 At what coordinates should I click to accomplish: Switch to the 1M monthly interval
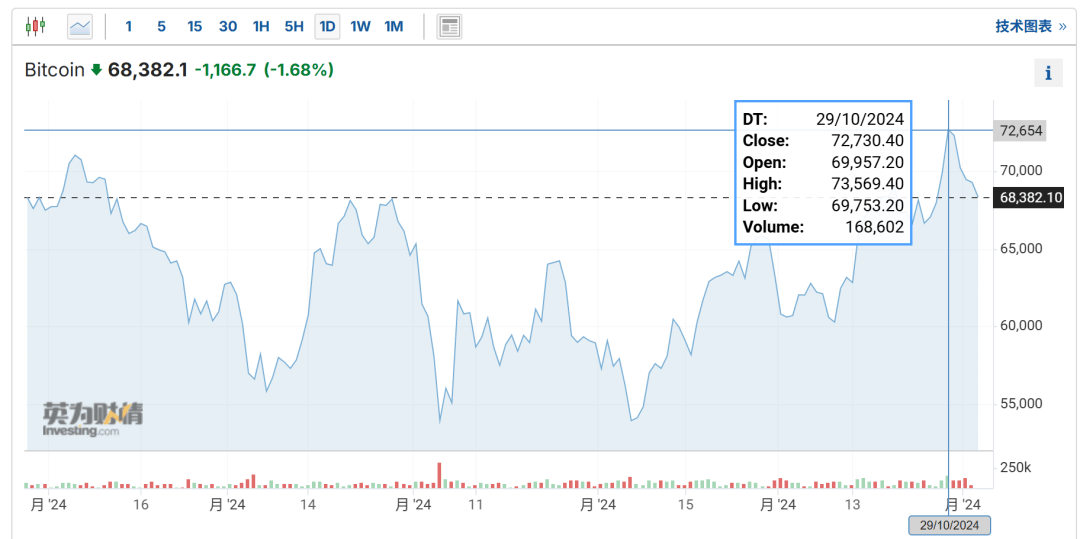point(393,27)
